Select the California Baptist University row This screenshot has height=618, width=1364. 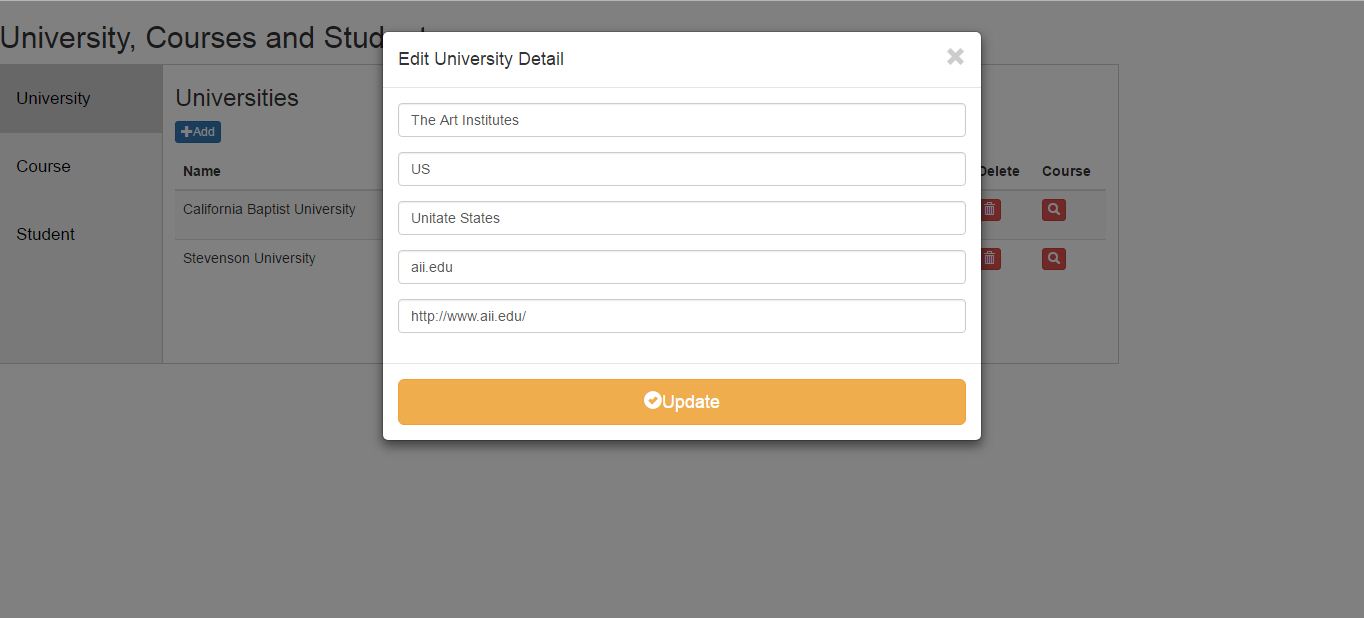(269, 209)
